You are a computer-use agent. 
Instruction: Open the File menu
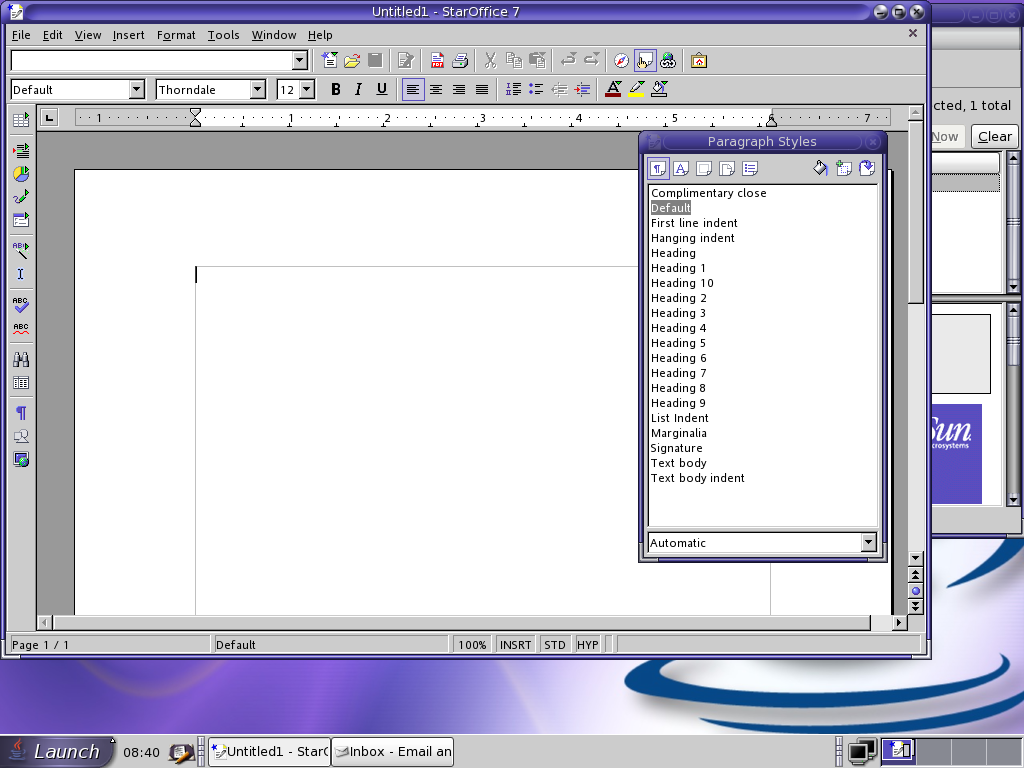pos(21,35)
